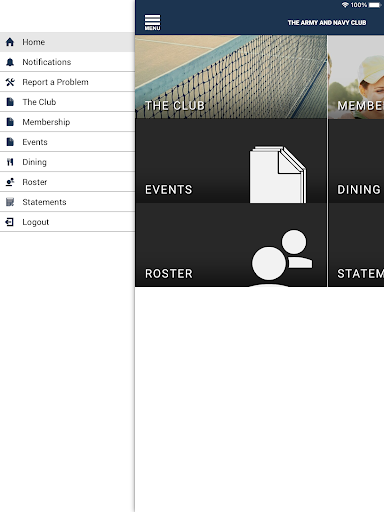The width and height of the screenshot is (384, 512).
Task: Select Home in the side menu
Action: 67,42
